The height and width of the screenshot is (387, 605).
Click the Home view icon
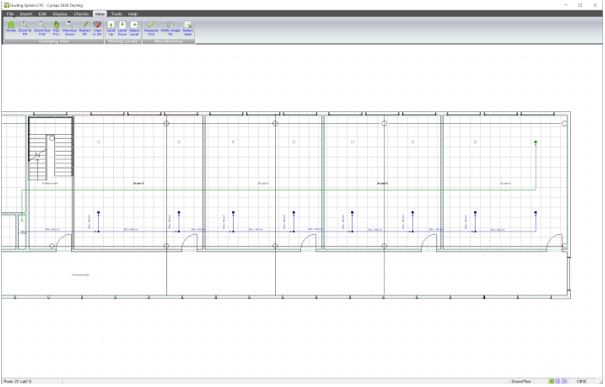click(x=11, y=28)
